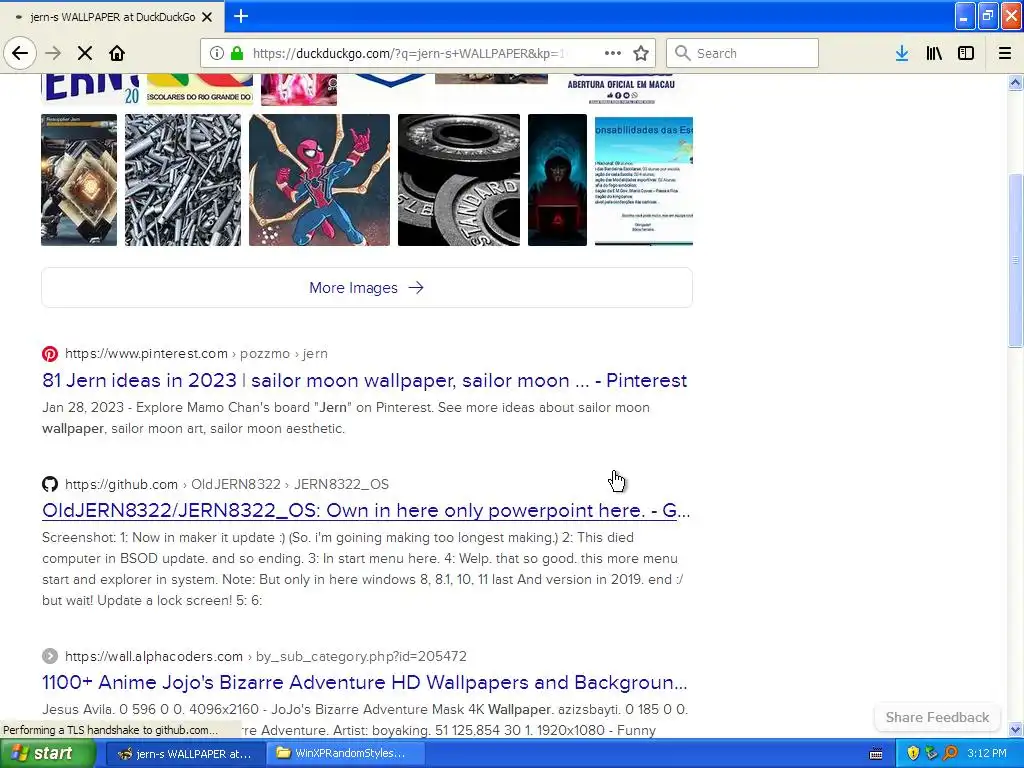Open the 1100+ Anime Jojo's Wallpapers result
Screen dimensions: 1024x768
(x=364, y=682)
